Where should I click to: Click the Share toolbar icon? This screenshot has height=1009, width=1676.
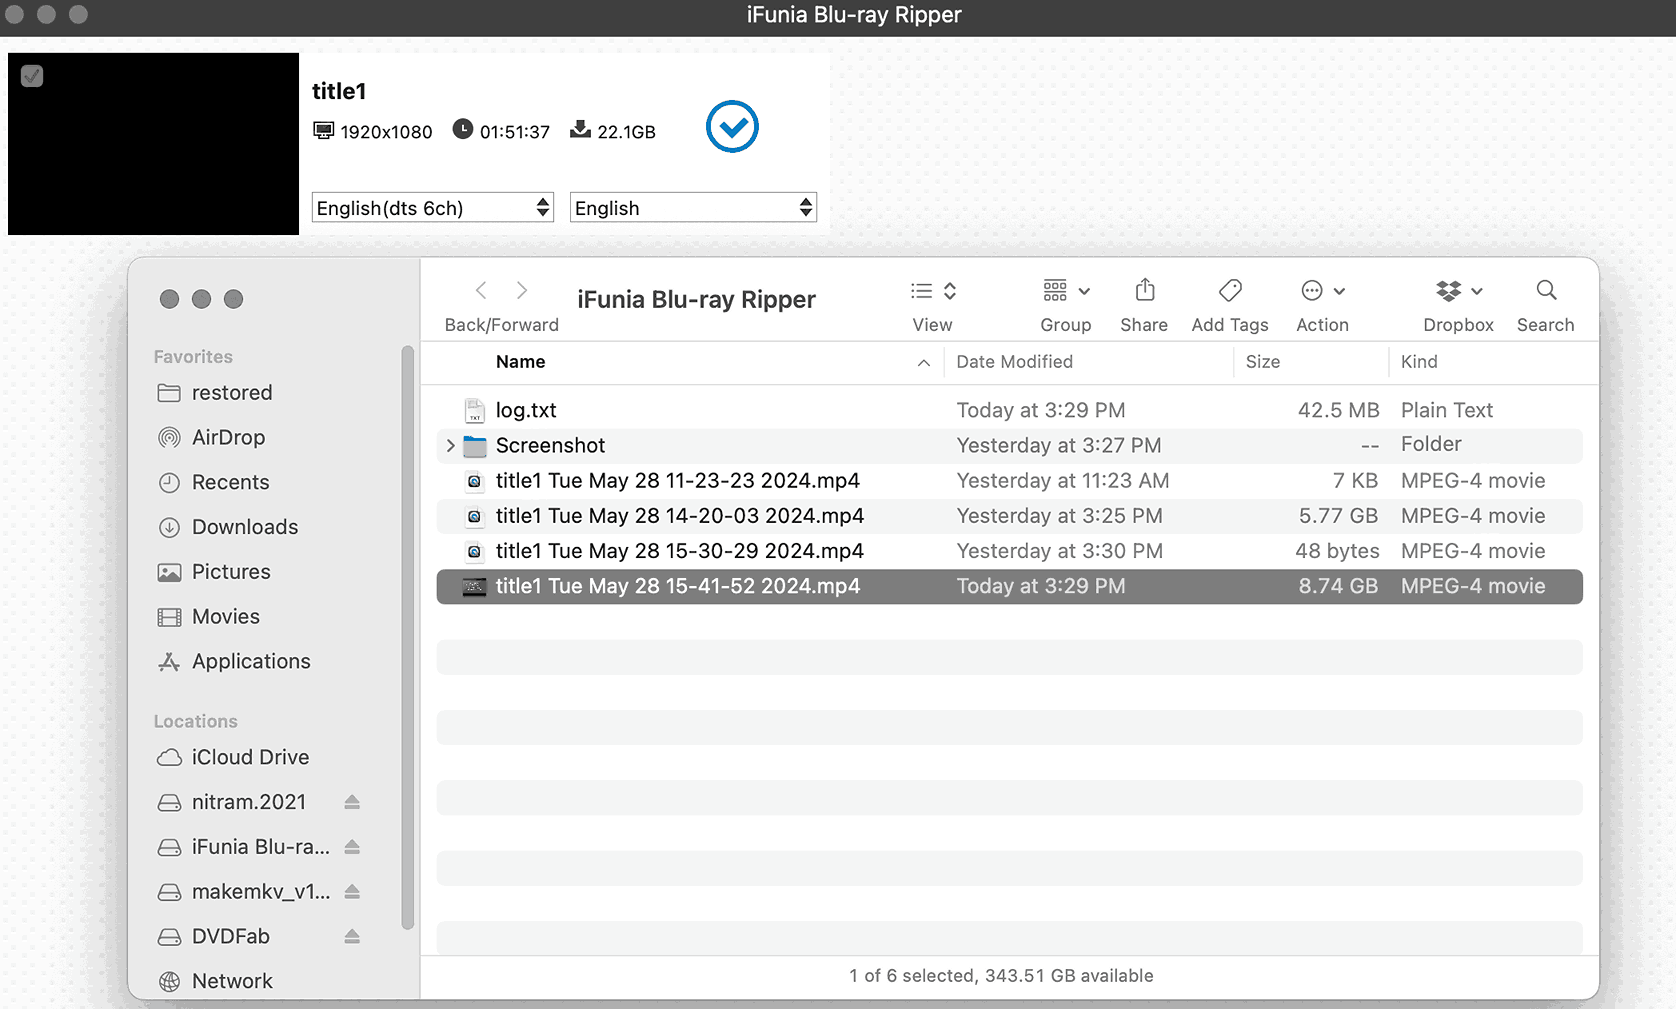(1144, 291)
